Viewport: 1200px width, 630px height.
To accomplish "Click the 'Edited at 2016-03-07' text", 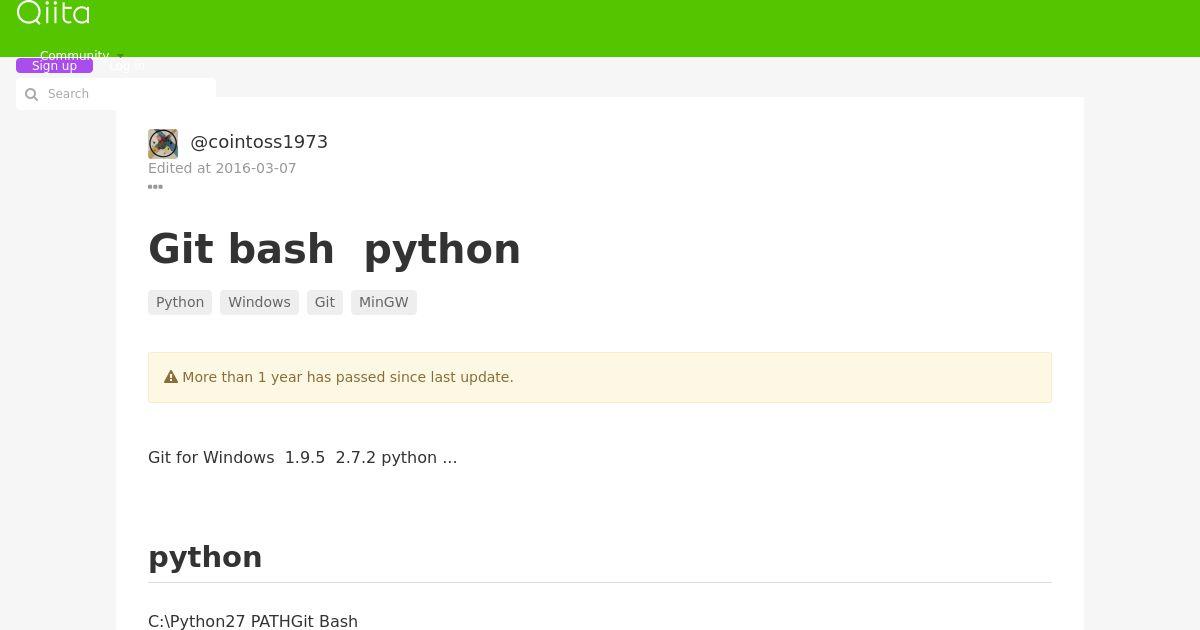I will (222, 168).
